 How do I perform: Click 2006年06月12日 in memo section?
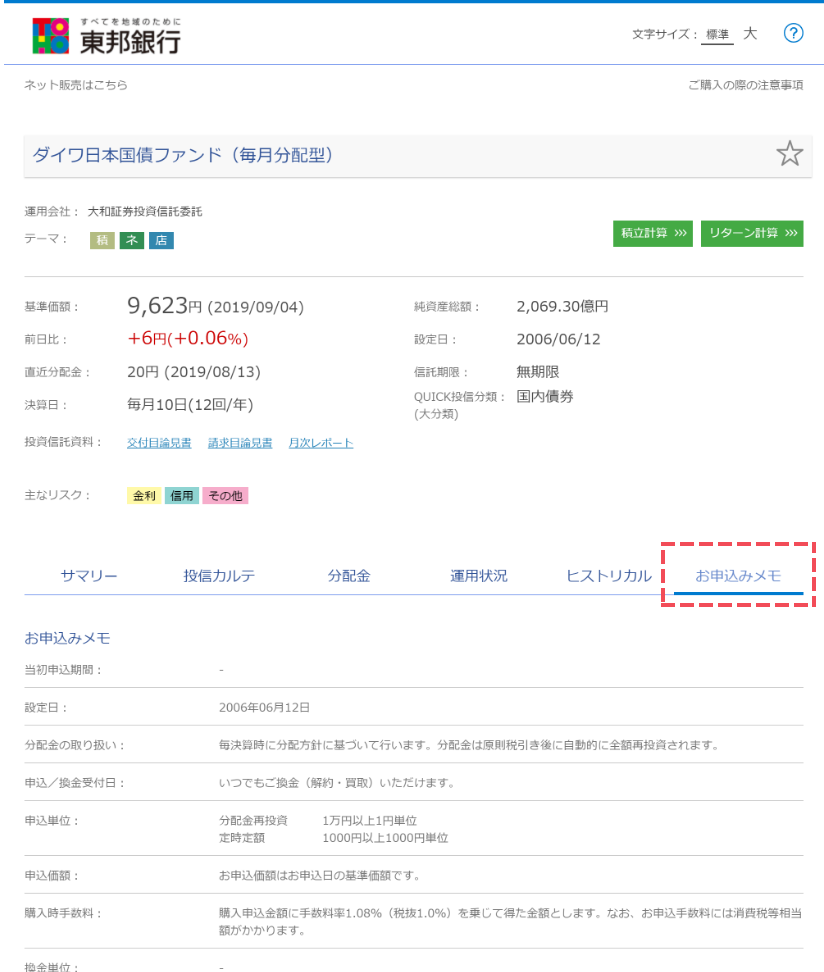click(264, 708)
